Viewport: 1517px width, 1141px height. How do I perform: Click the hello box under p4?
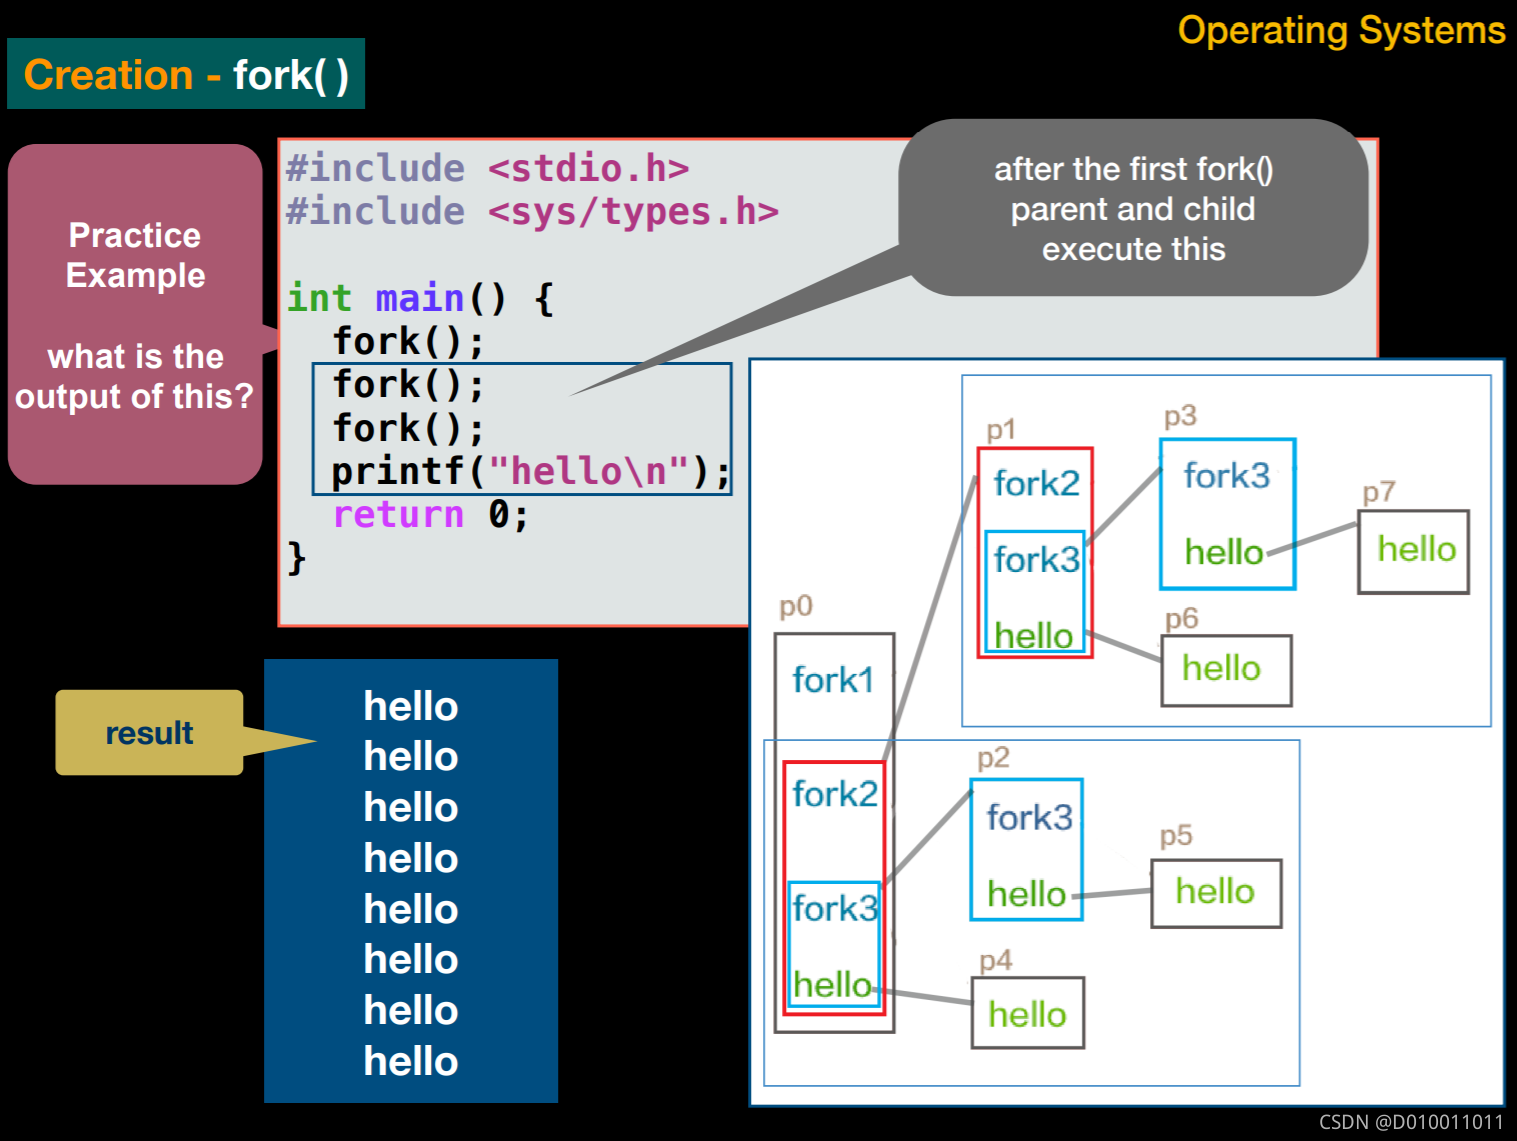(x=1028, y=1013)
